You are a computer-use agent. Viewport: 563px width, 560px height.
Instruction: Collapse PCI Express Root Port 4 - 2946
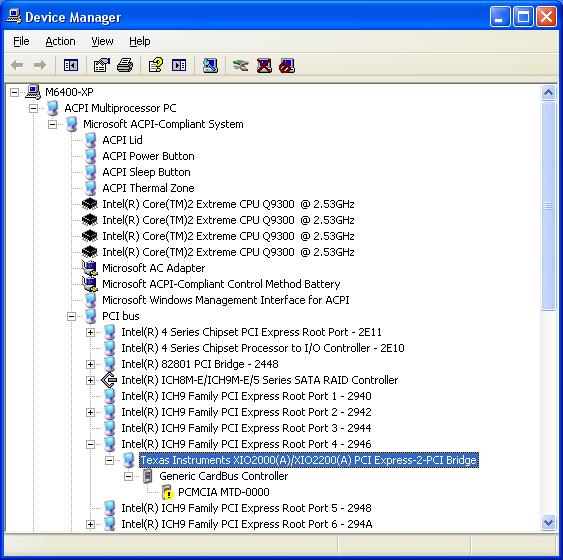click(x=90, y=444)
